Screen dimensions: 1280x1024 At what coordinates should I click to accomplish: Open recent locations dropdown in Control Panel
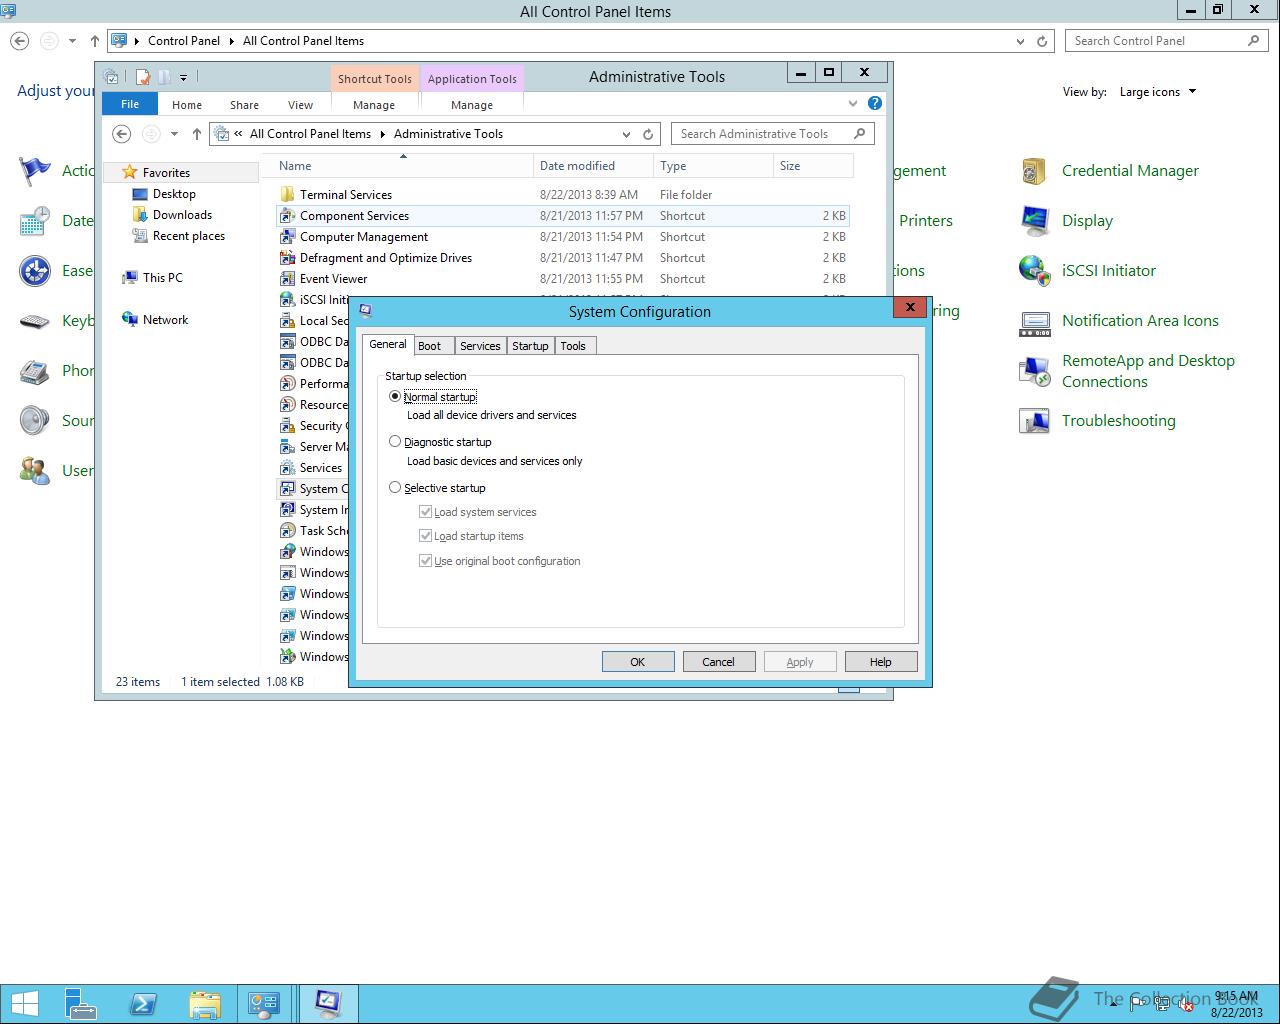pyautogui.click(x=72, y=41)
